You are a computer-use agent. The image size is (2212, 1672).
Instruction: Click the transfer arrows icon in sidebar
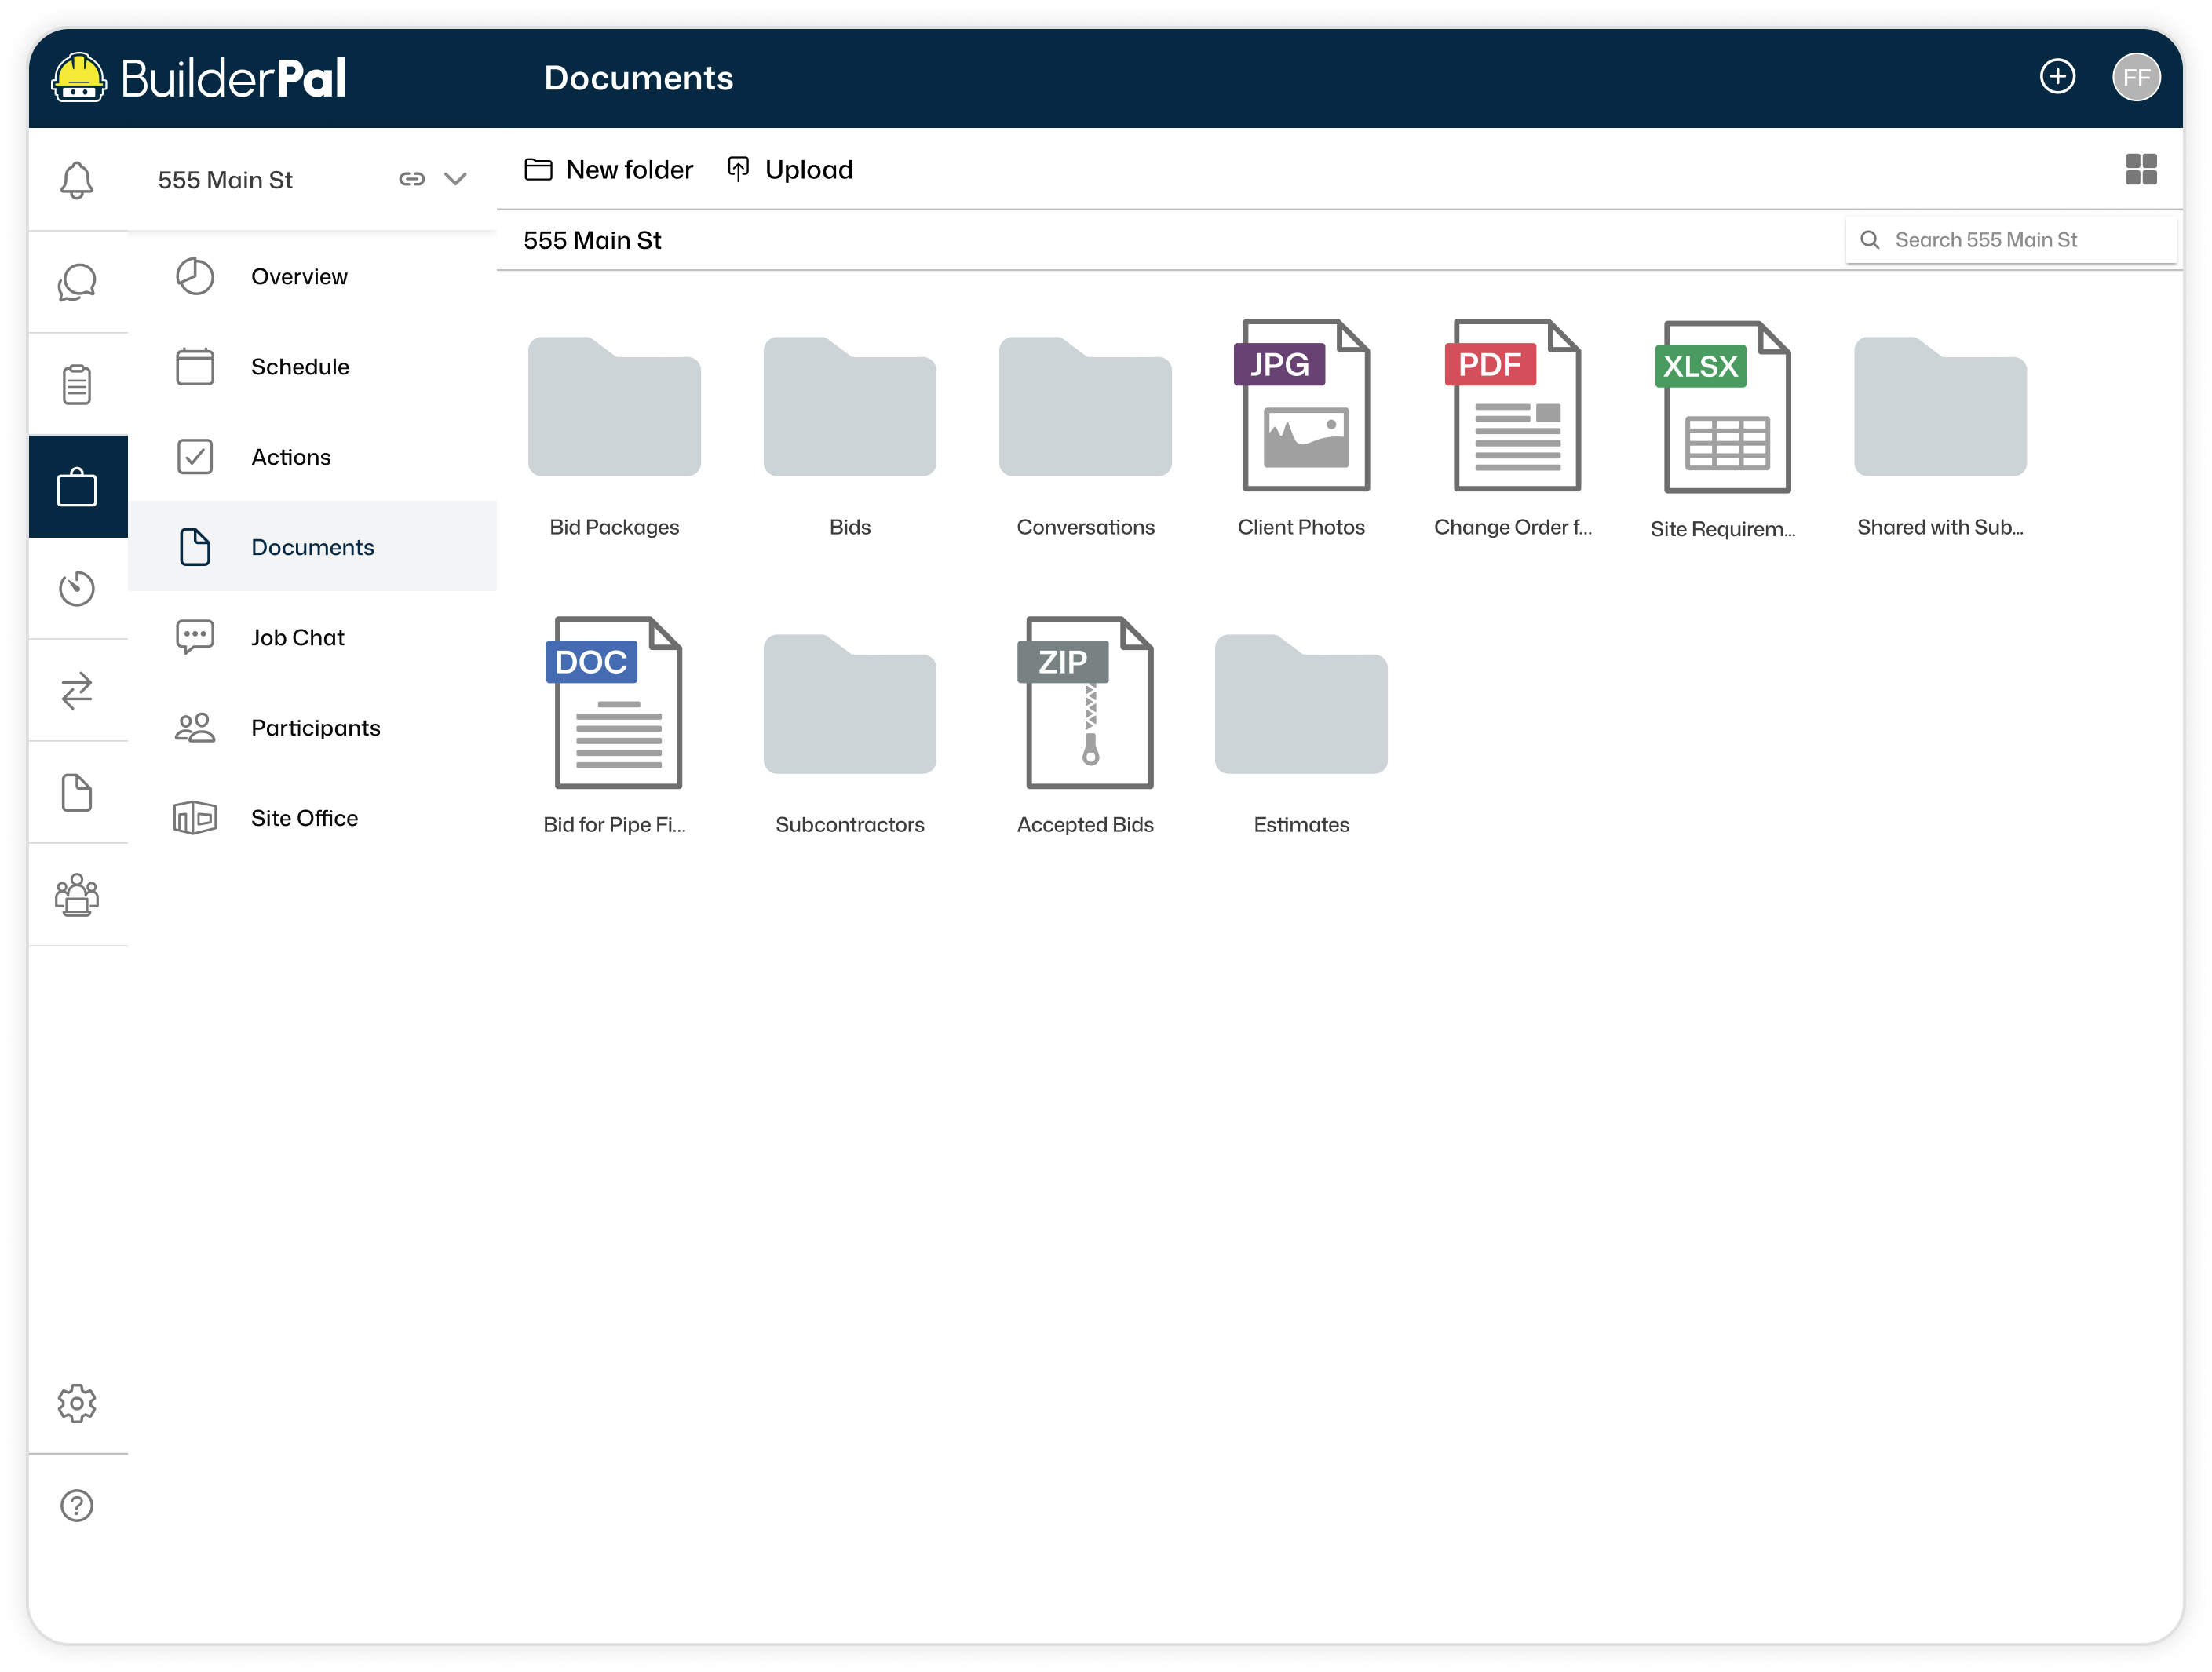click(x=77, y=691)
